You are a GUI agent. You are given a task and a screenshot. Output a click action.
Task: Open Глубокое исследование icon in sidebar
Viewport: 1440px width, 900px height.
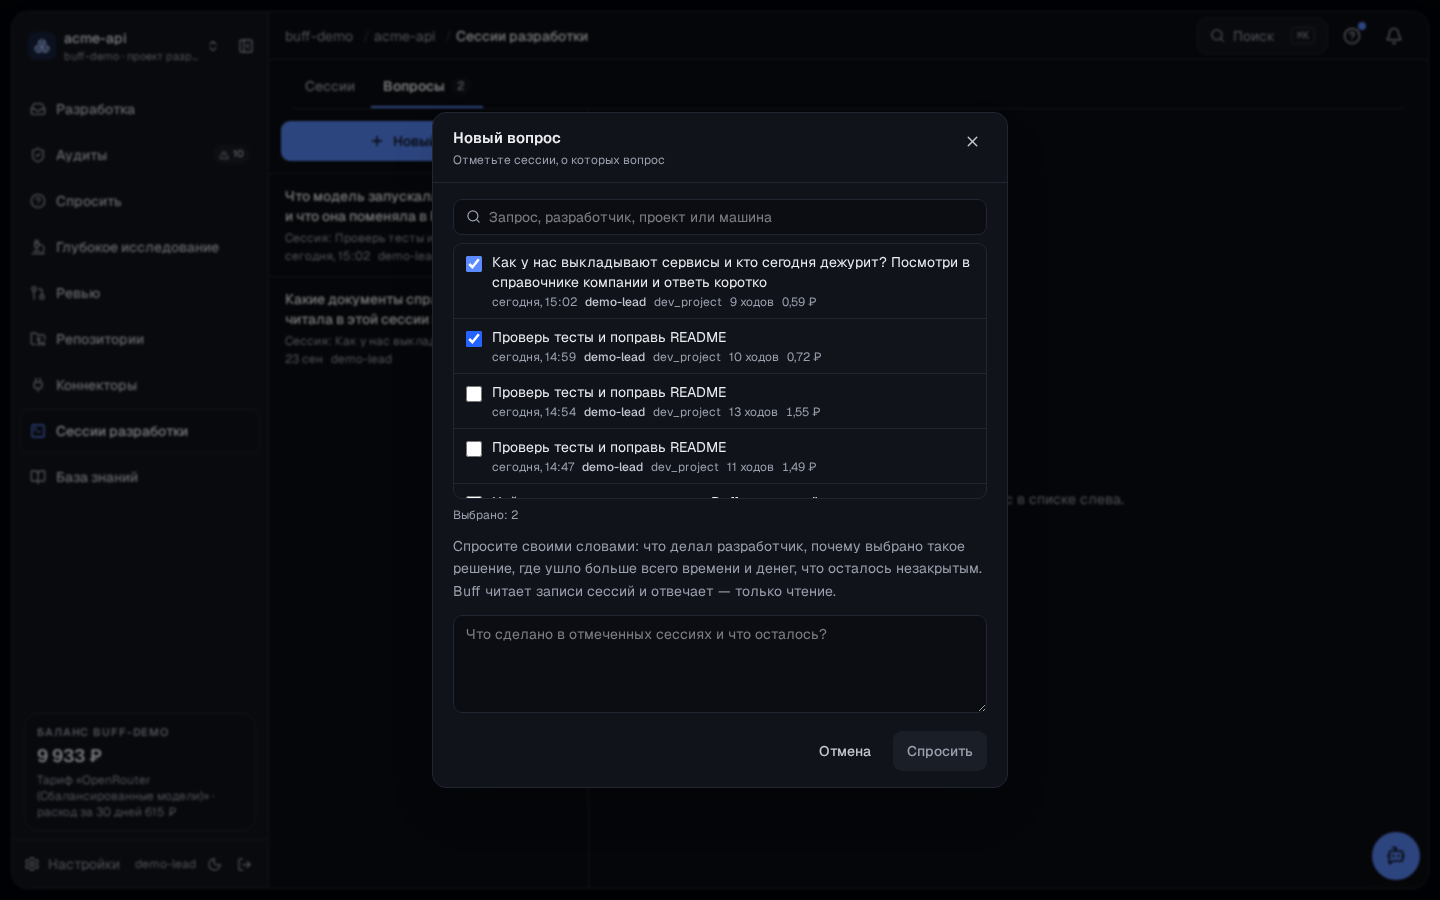point(38,247)
